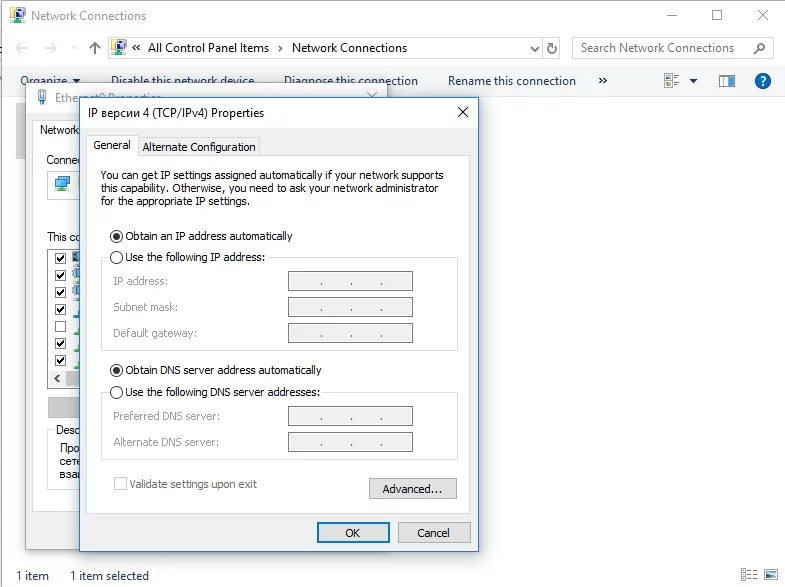
Task: Go back with the Back arrow
Action: tap(22, 48)
